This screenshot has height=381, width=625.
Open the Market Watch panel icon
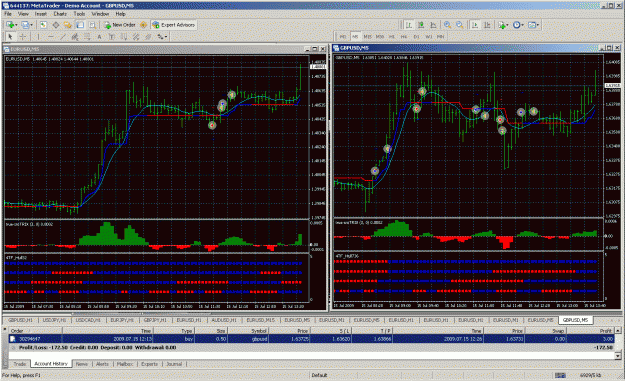(43, 25)
